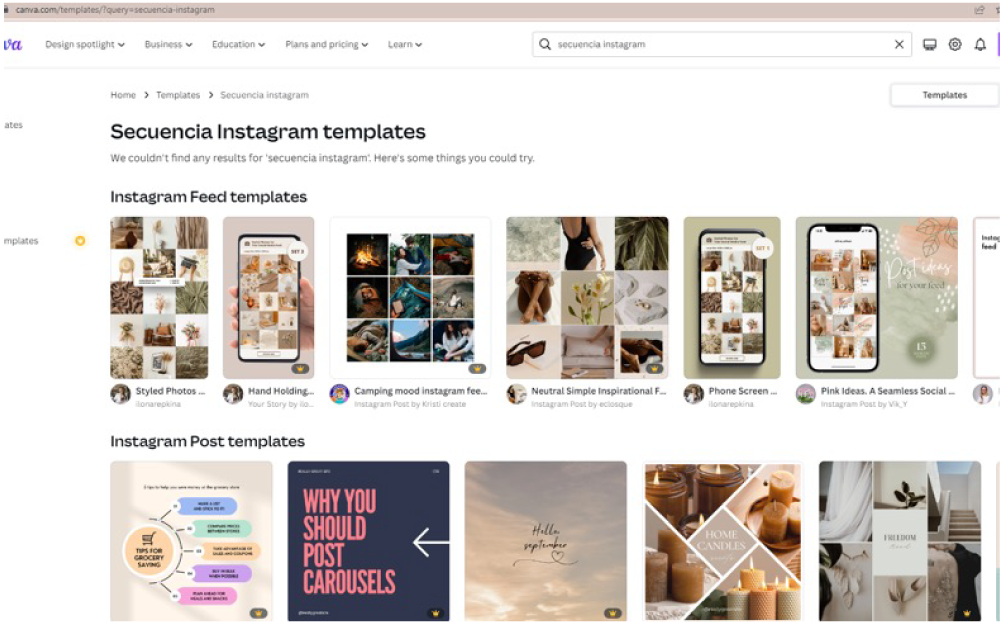Open the notifications bell icon
Viewport: 1000px width, 624px height.
pyautogui.click(x=980, y=45)
